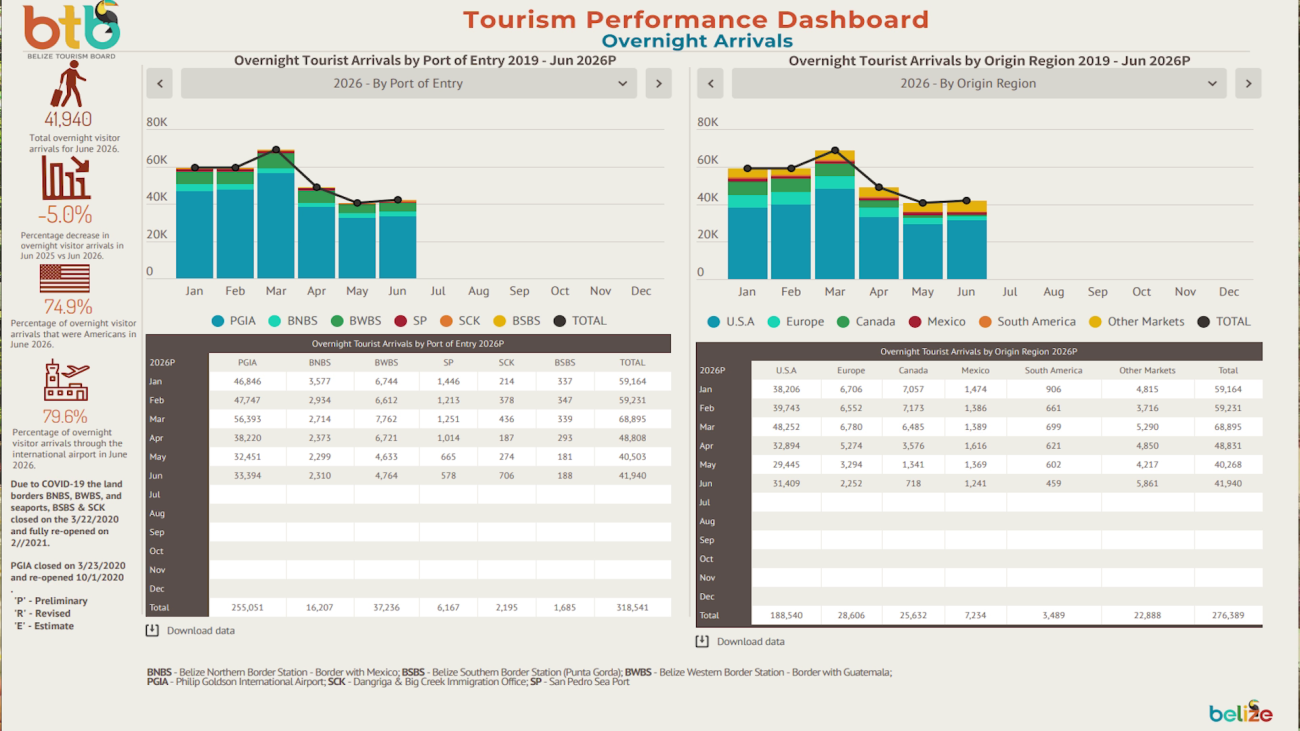Toggle PGIA legend series

[x=232, y=321]
